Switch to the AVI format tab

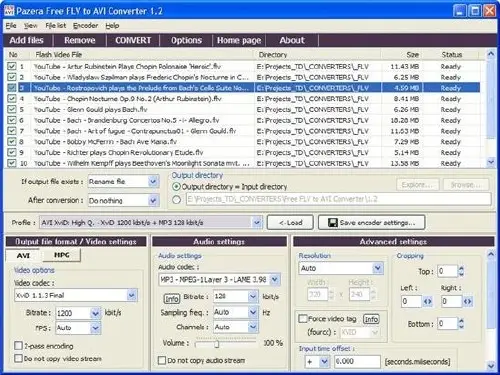tap(23, 256)
